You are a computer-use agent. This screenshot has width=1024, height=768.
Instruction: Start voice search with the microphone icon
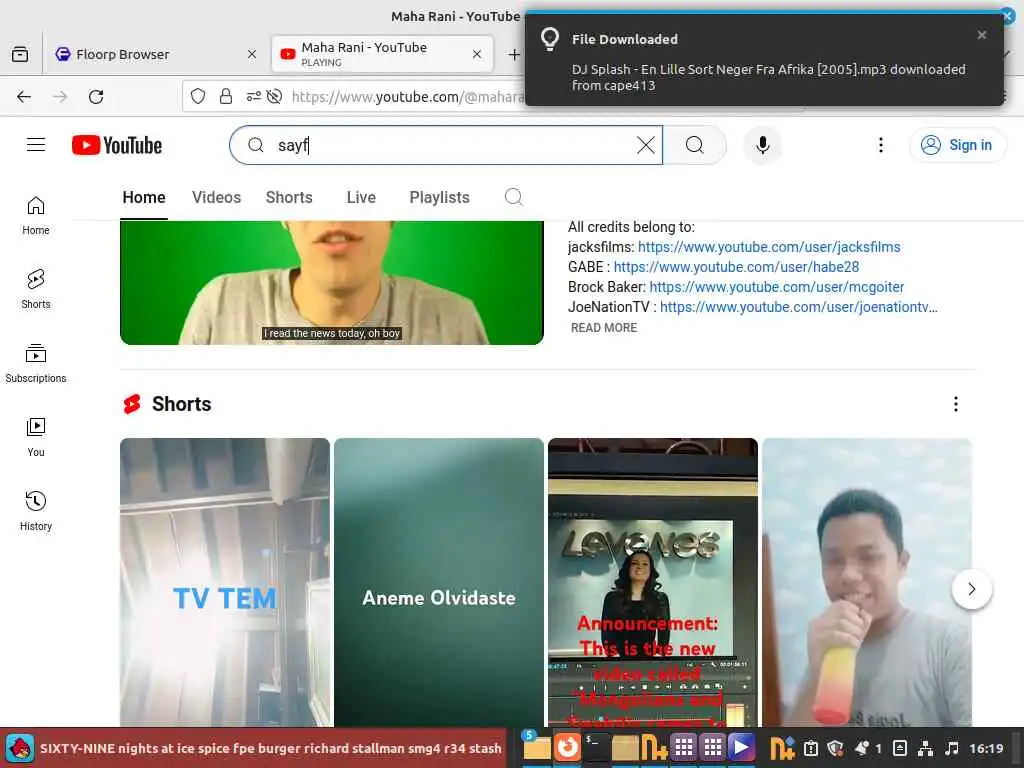(762, 145)
